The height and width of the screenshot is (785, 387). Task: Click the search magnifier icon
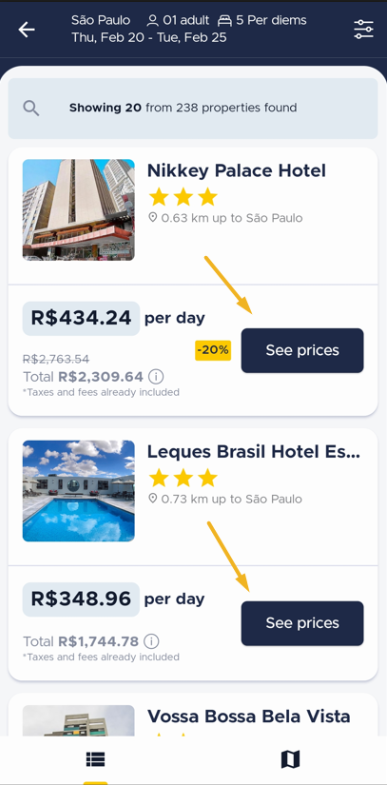click(x=31, y=108)
